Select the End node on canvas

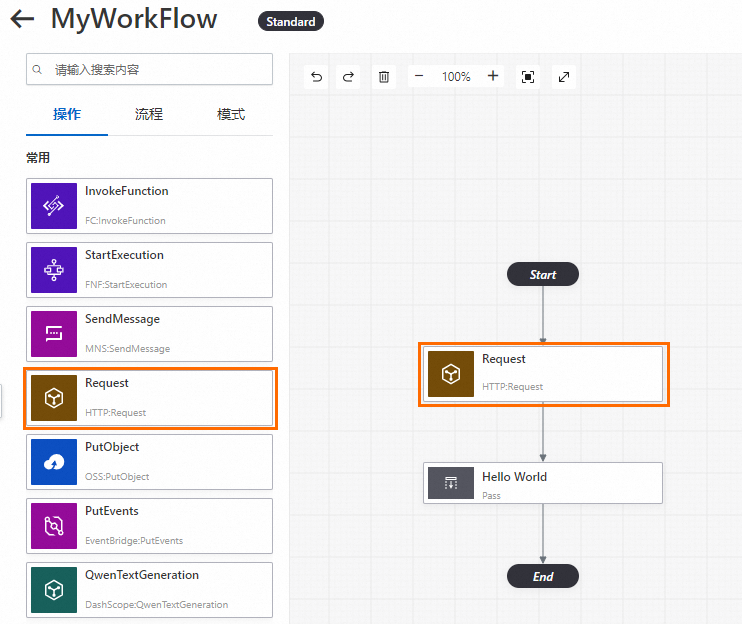pyautogui.click(x=543, y=576)
